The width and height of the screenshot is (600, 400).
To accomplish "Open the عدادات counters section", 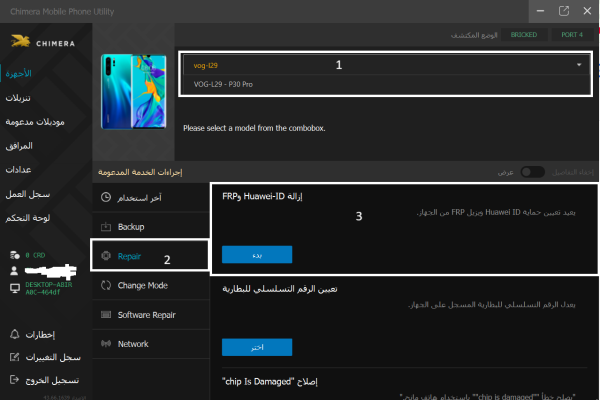I will tap(18, 170).
